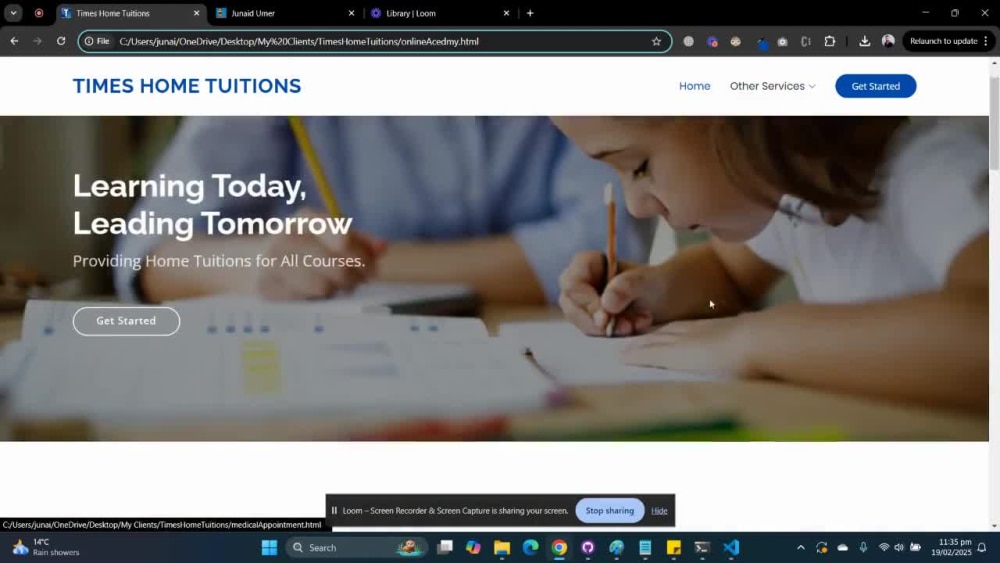Click the taskbar Search box
Image resolution: width=1000 pixels, height=563 pixels.
(x=354, y=548)
